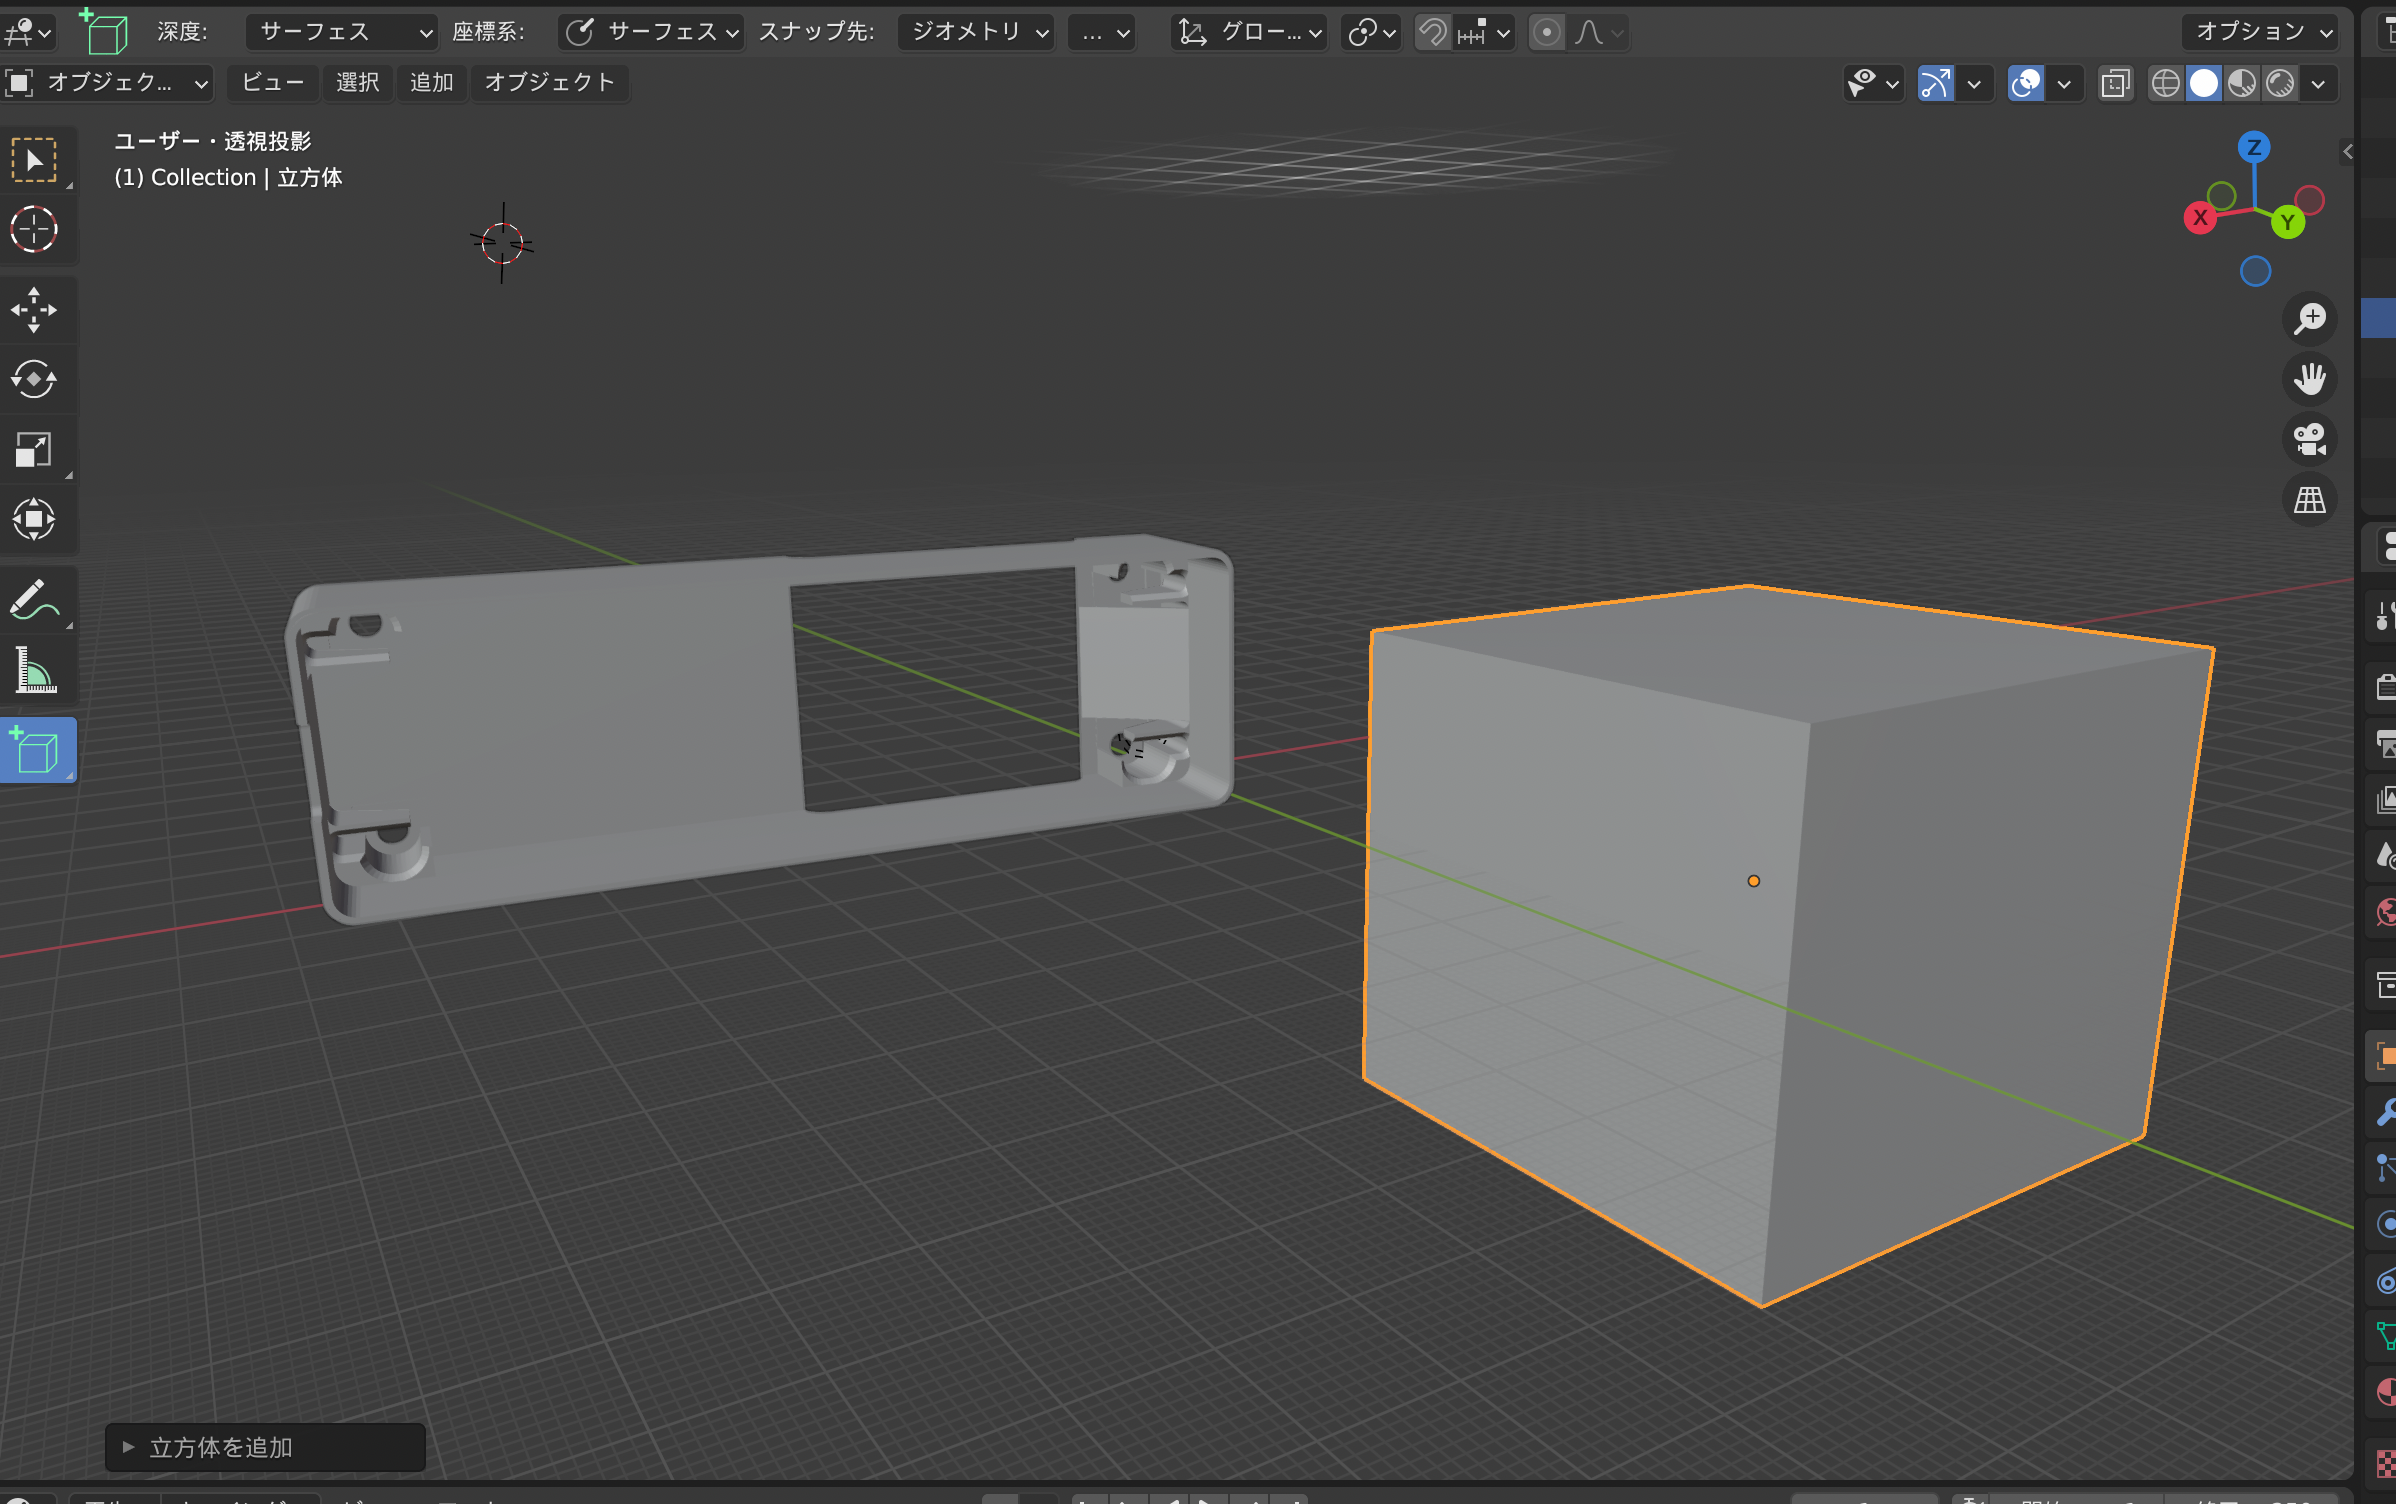Select wireframe viewport shading
The height and width of the screenshot is (1504, 2396).
click(2166, 83)
